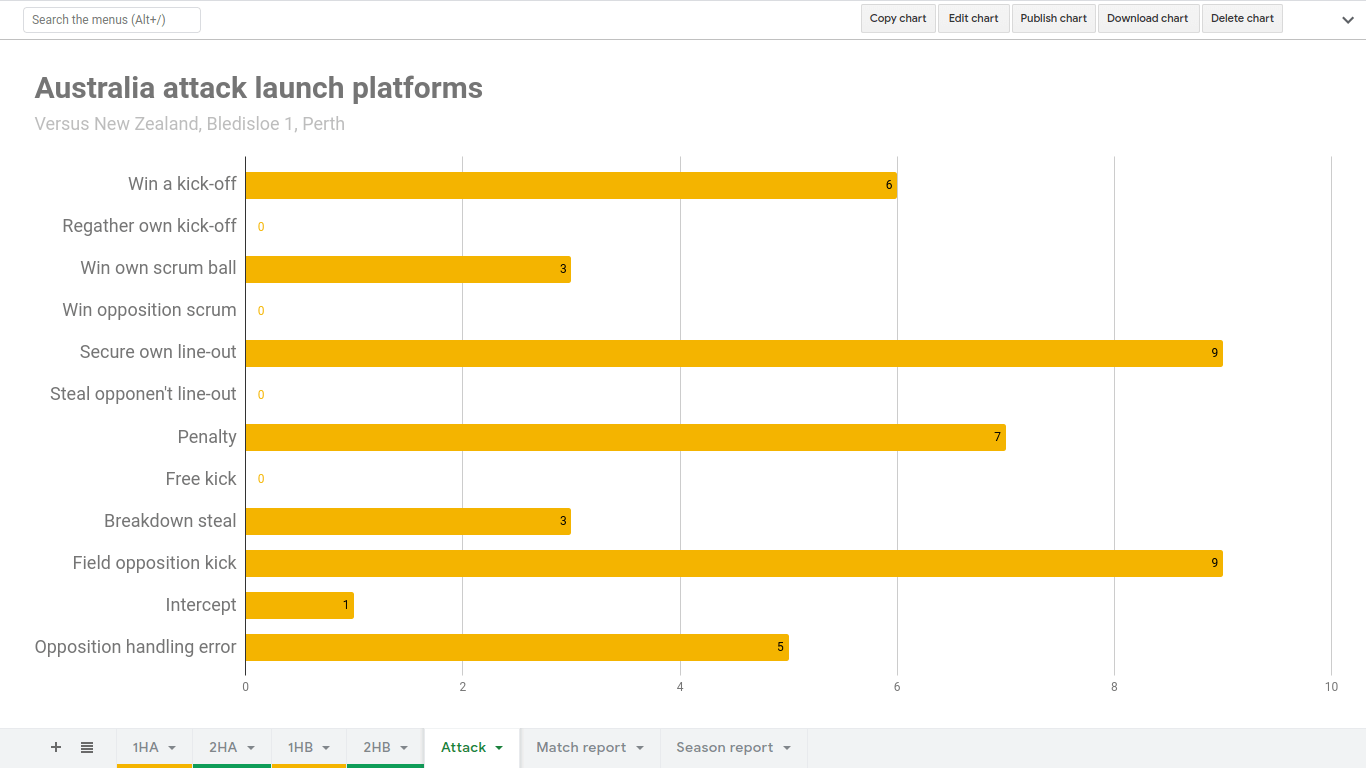Click the Win a kick-off axis label
This screenshot has width=1366, height=768.
pyautogui.click(x=182, y=184)
